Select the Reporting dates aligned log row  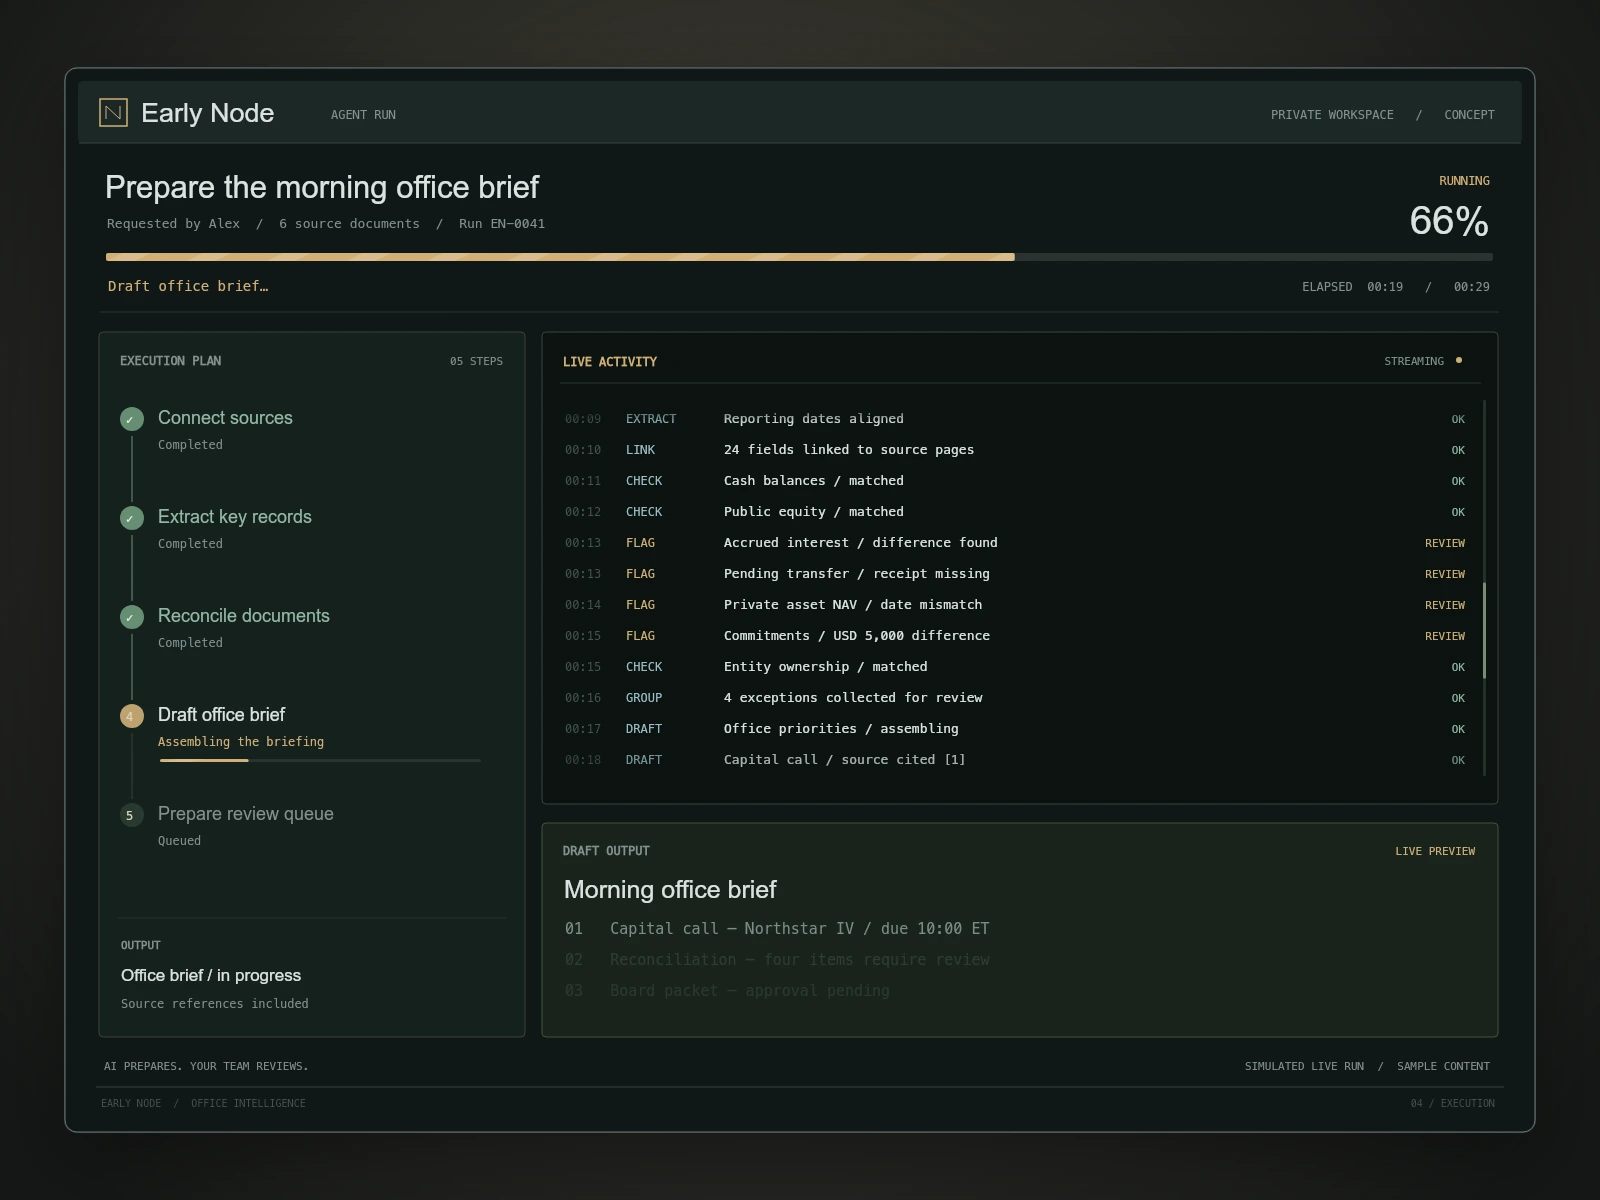(x=1015, y=419)
